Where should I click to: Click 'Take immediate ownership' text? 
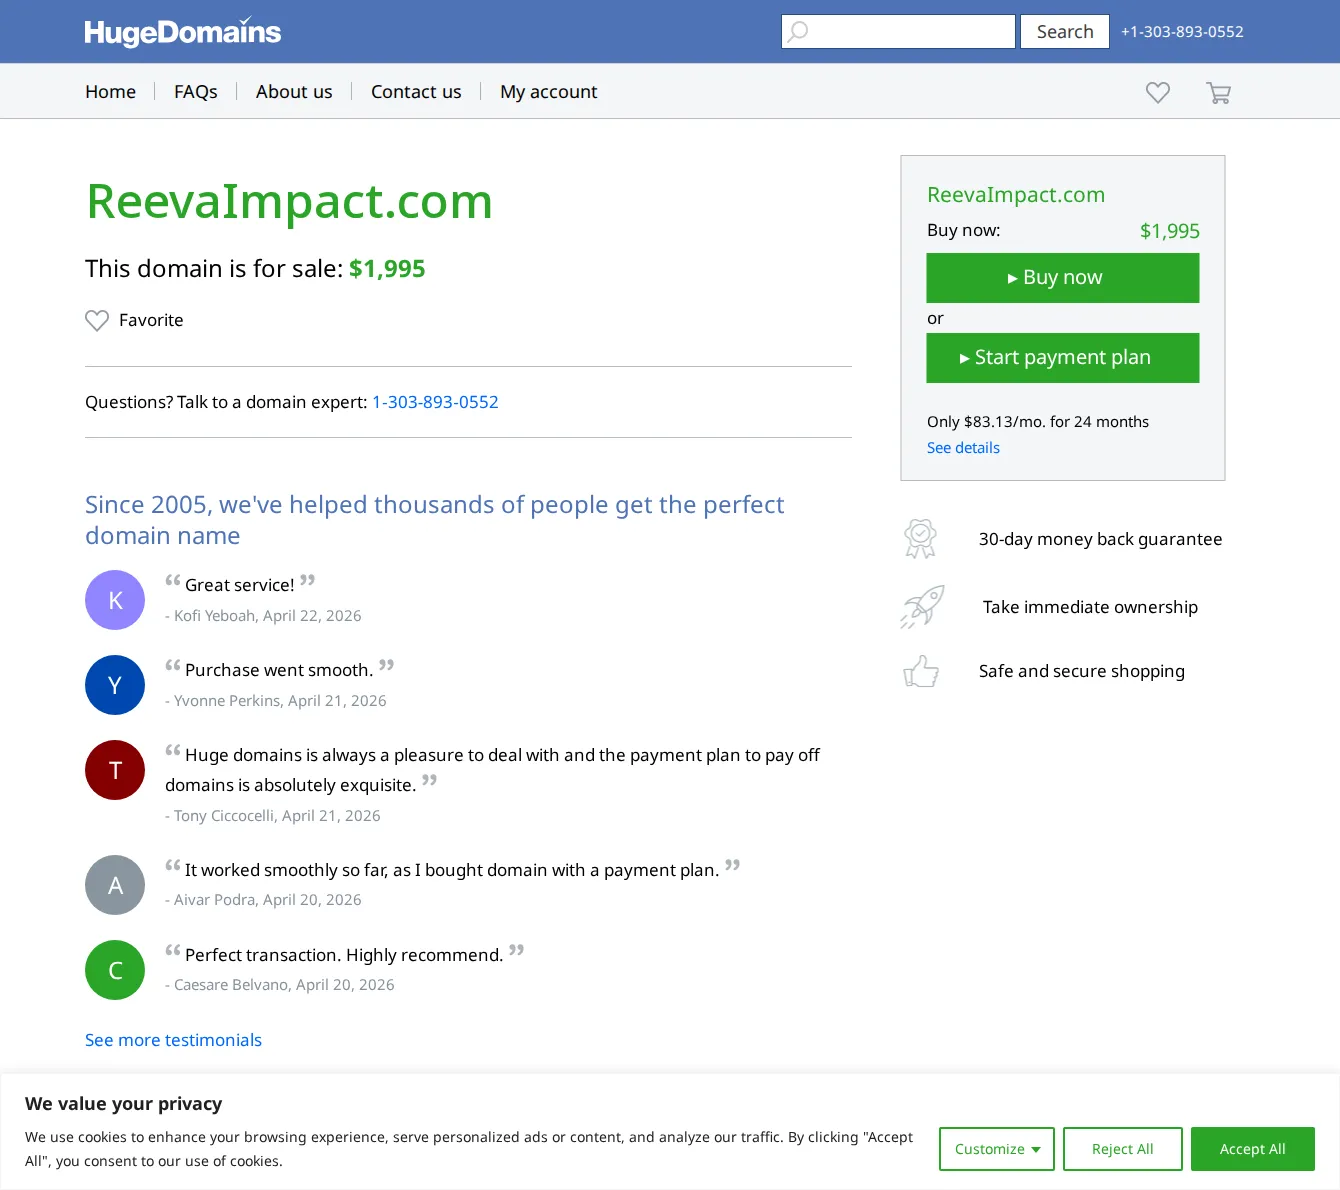[1090, 607]
